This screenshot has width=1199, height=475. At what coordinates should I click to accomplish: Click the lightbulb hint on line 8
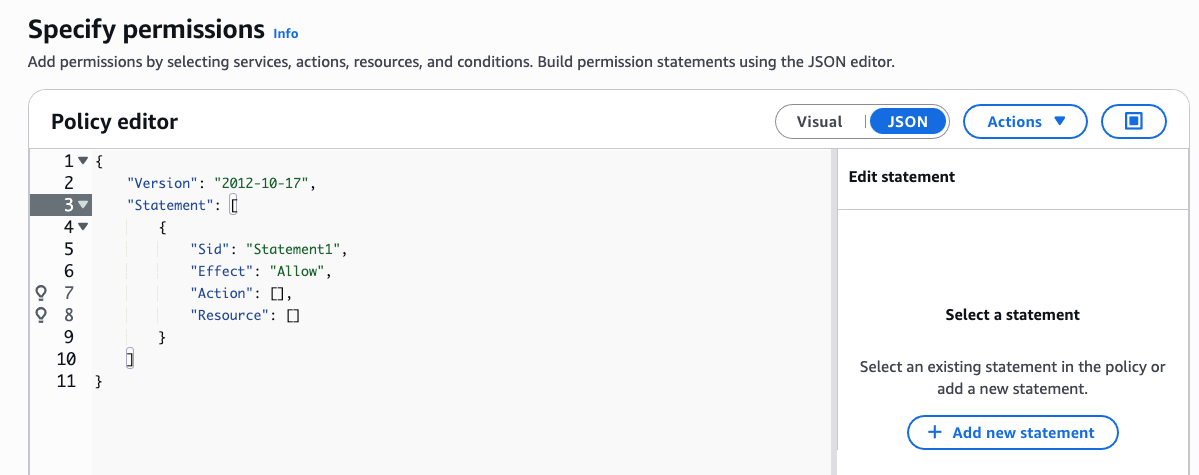(x=41, y=315)
